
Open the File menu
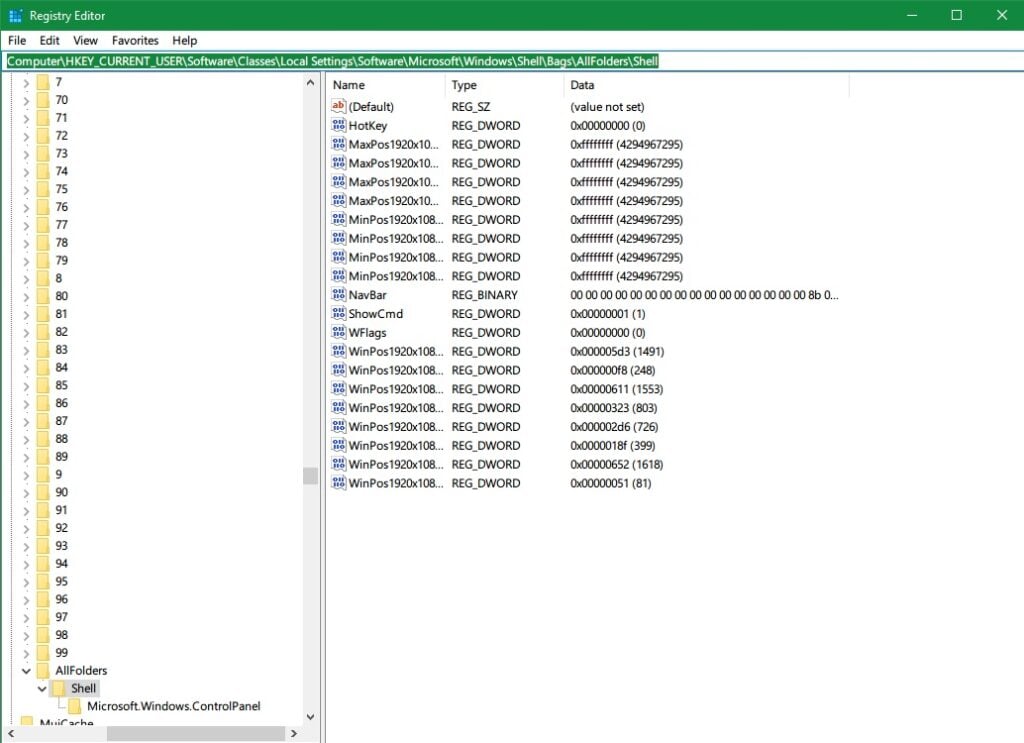point(16,40)
